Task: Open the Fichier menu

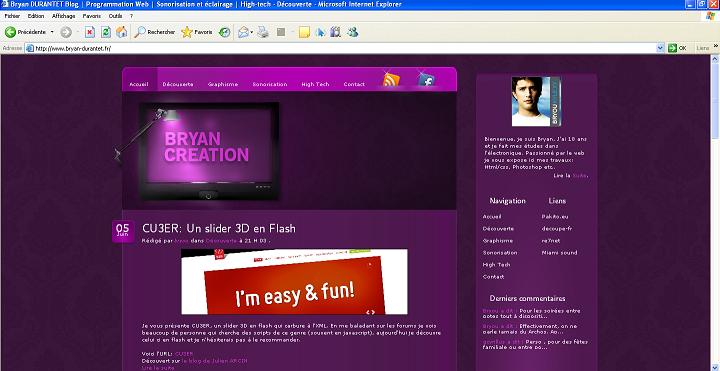Action: click(12, 16)
